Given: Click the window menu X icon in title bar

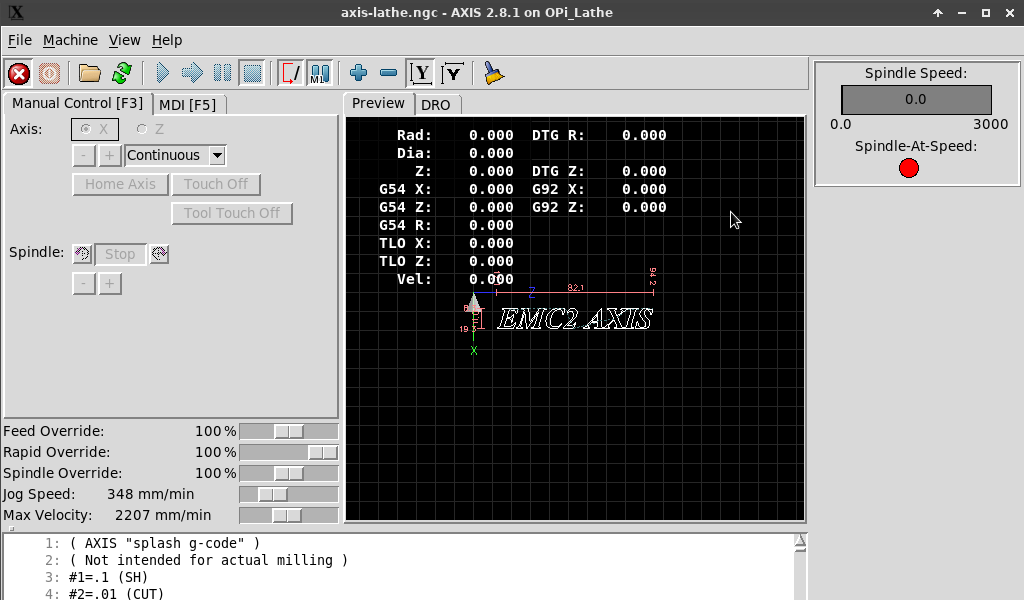Looking at the screenshot, I should [16, 12].
